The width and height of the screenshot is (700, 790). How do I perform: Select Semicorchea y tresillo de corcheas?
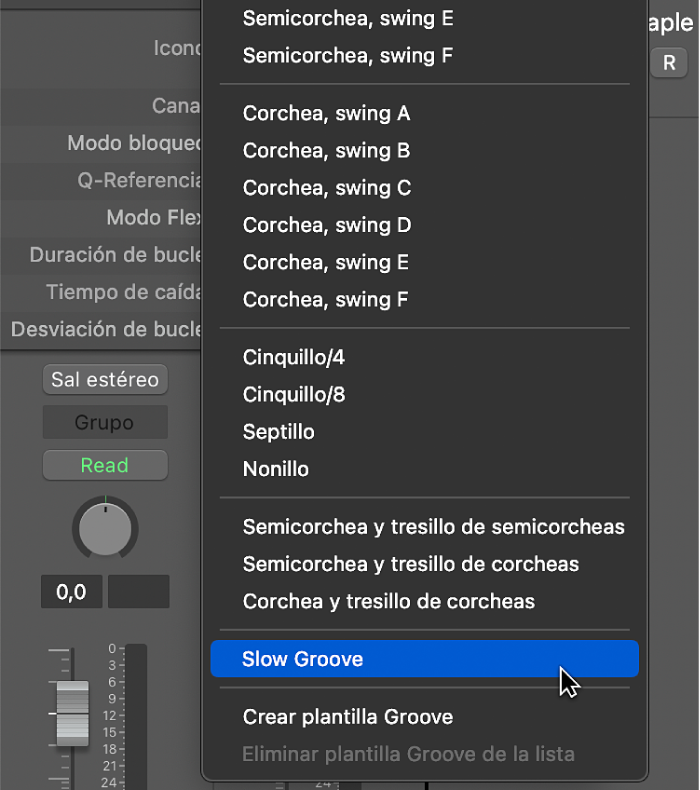pos(410,564)
